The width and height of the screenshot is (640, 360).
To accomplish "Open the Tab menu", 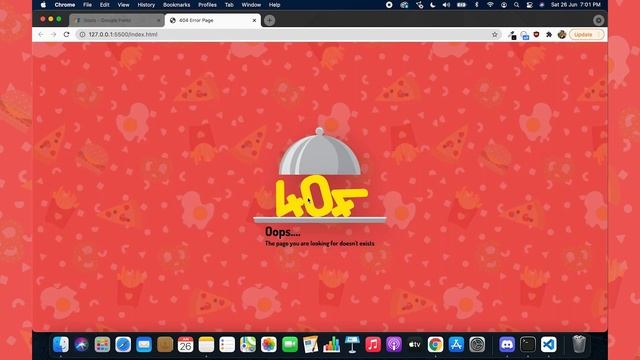I will [x=229, y=5].
